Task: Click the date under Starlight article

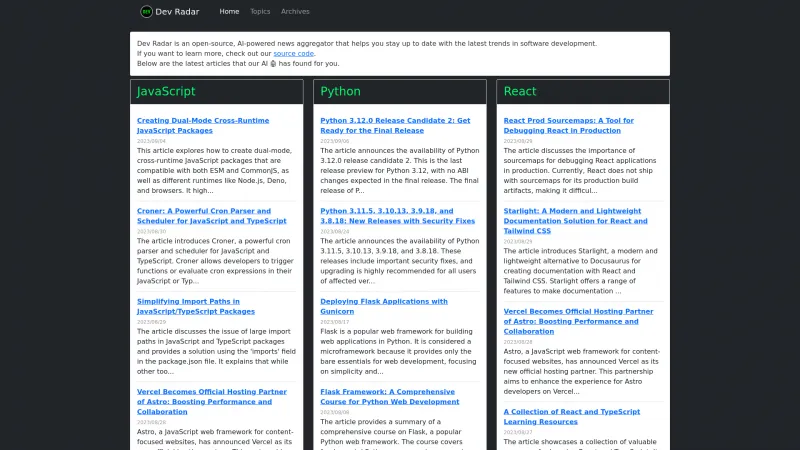Action: pyautogui.click(x=518, y=241)
